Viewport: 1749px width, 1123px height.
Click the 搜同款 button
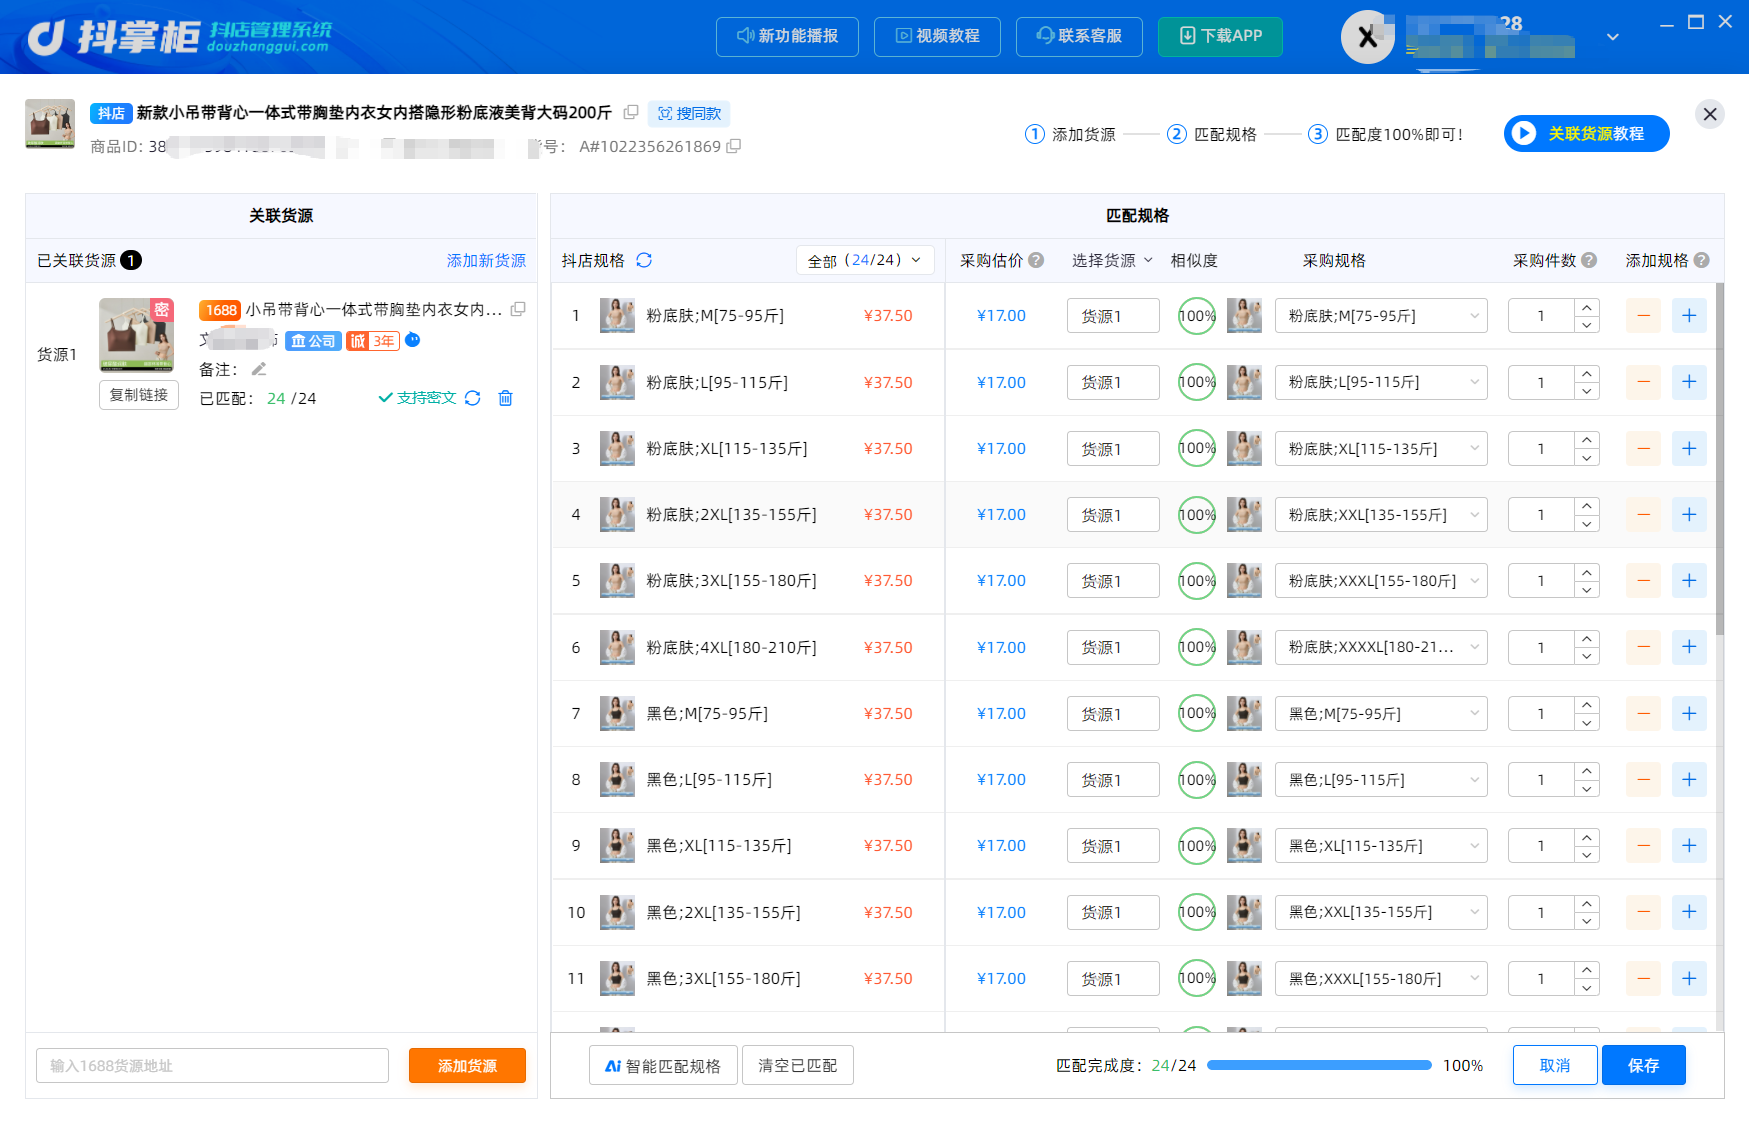coord(689,113)
